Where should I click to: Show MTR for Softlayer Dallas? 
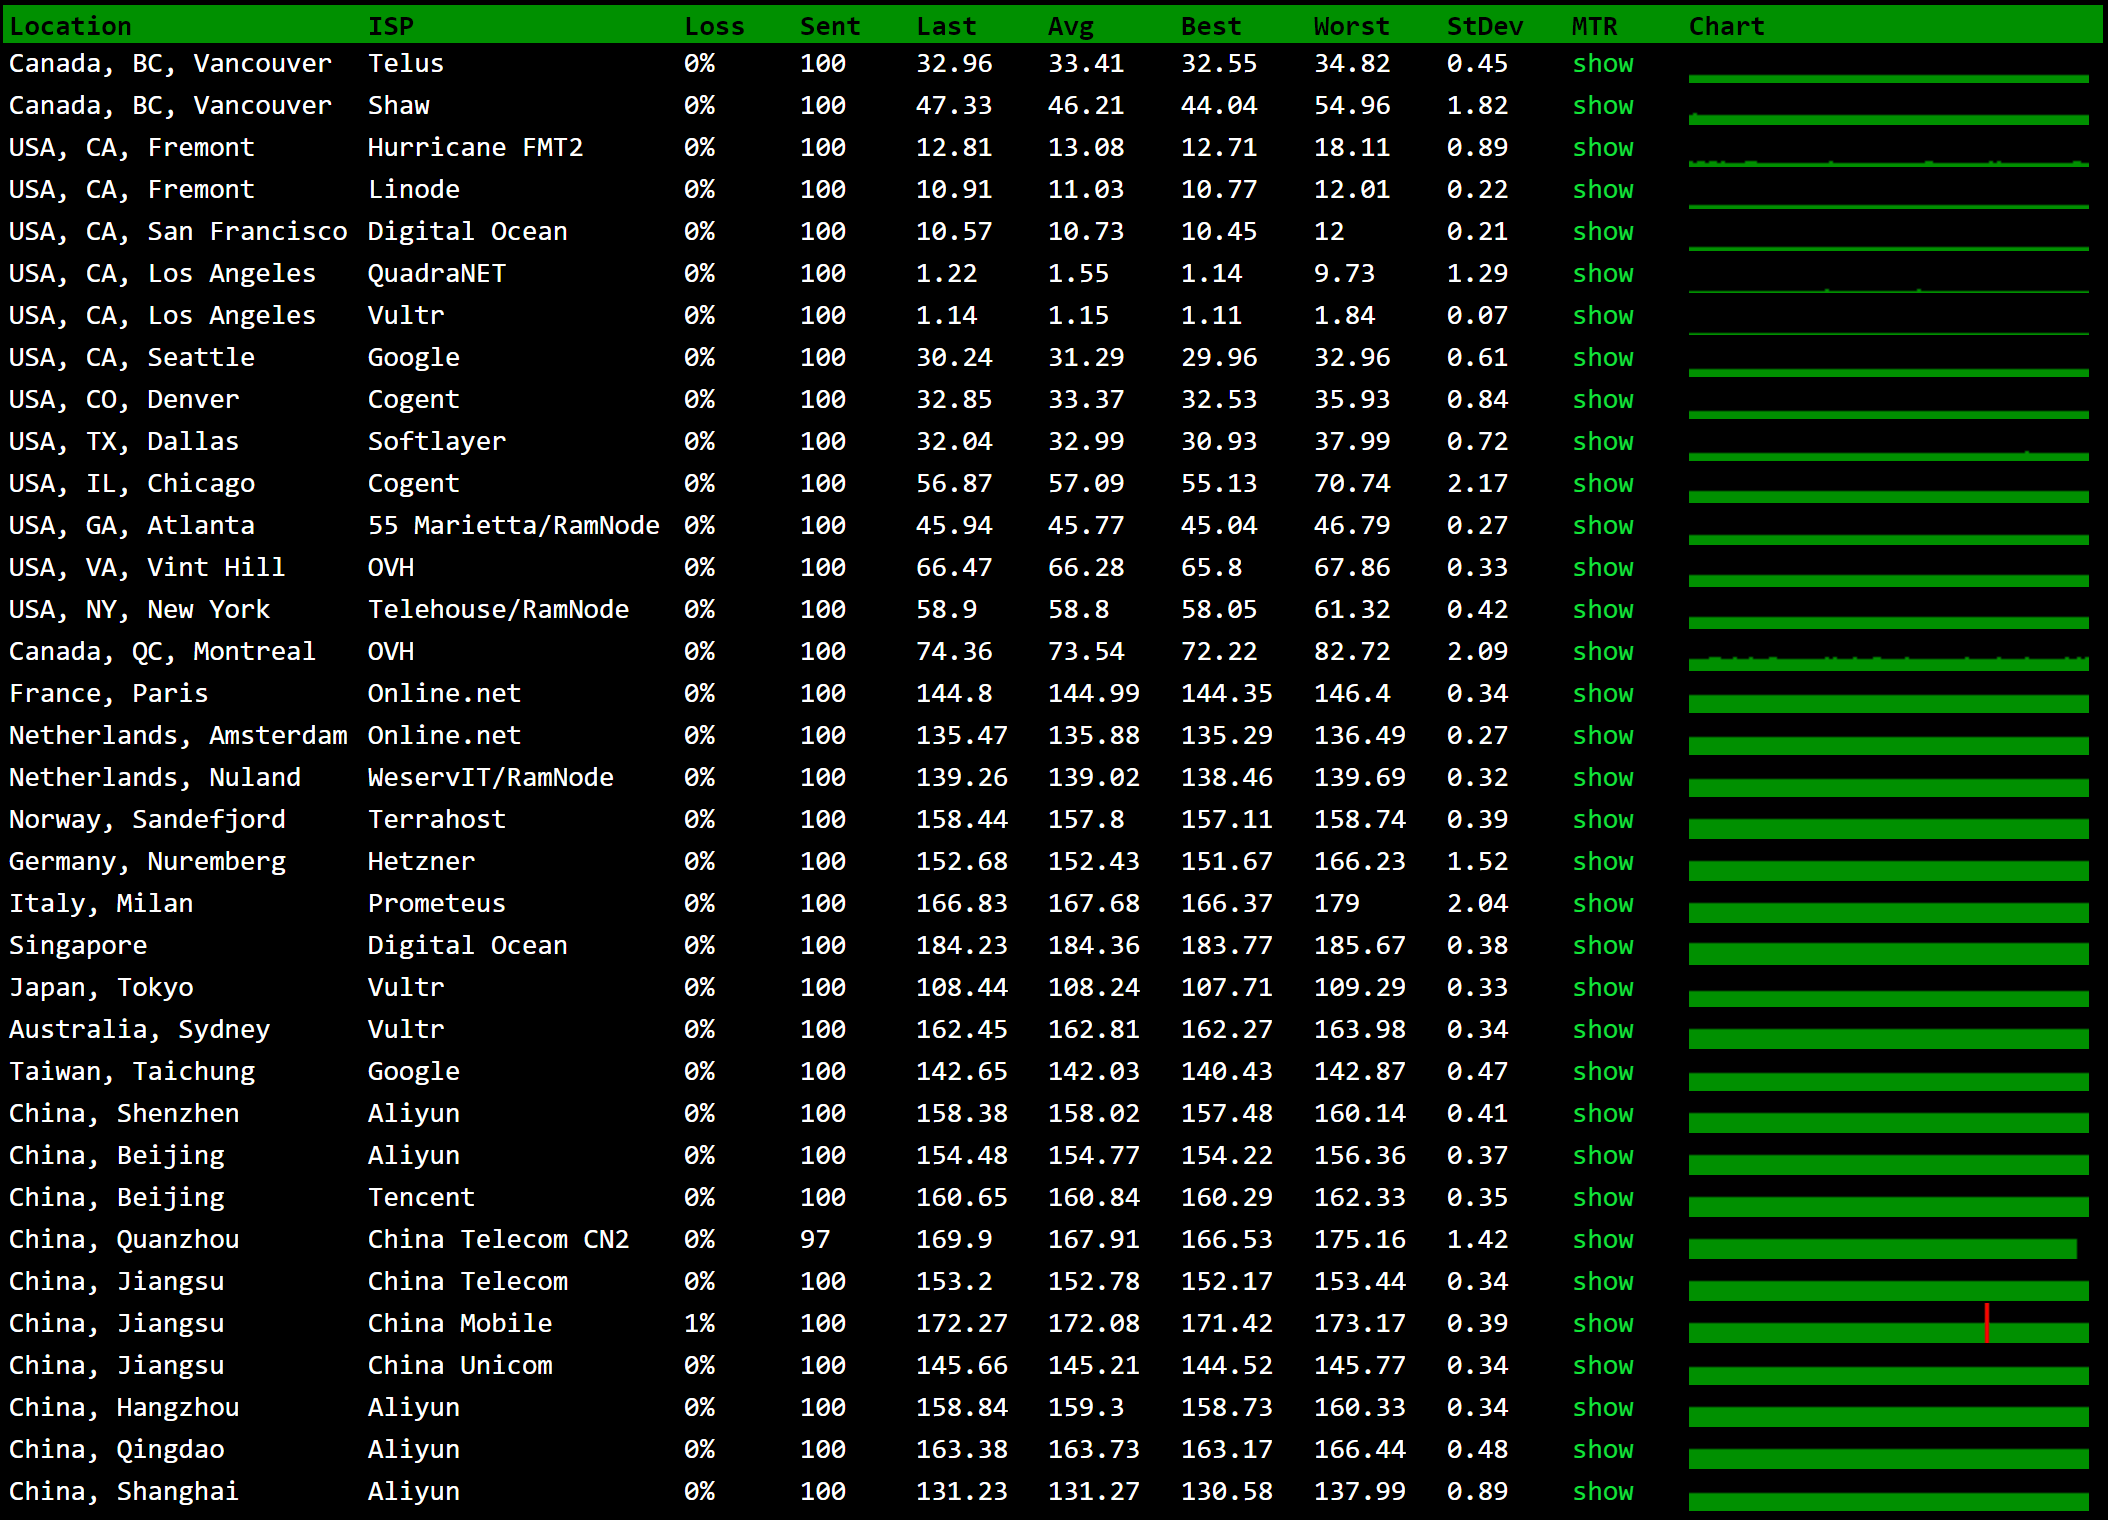coord(1603,442)
